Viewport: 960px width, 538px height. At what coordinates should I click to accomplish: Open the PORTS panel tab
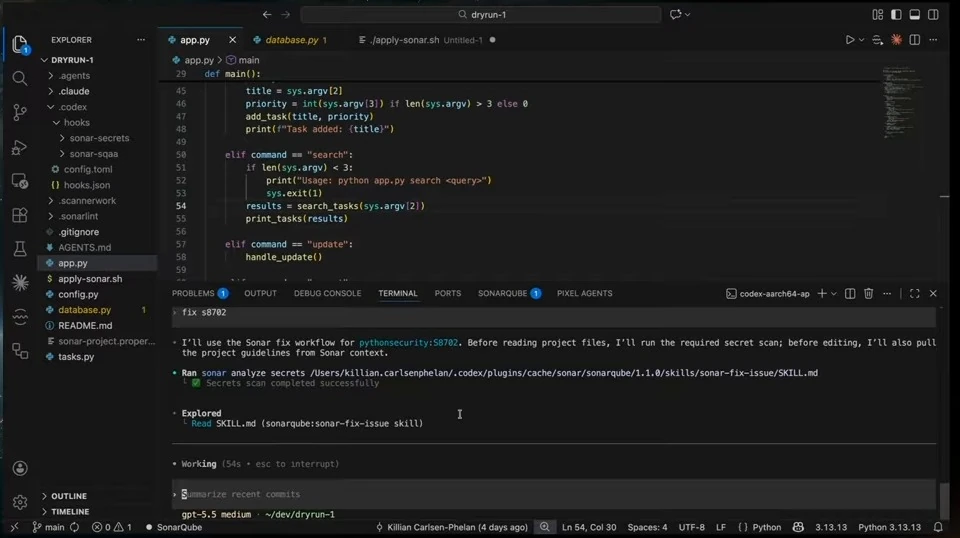point(448,294)
